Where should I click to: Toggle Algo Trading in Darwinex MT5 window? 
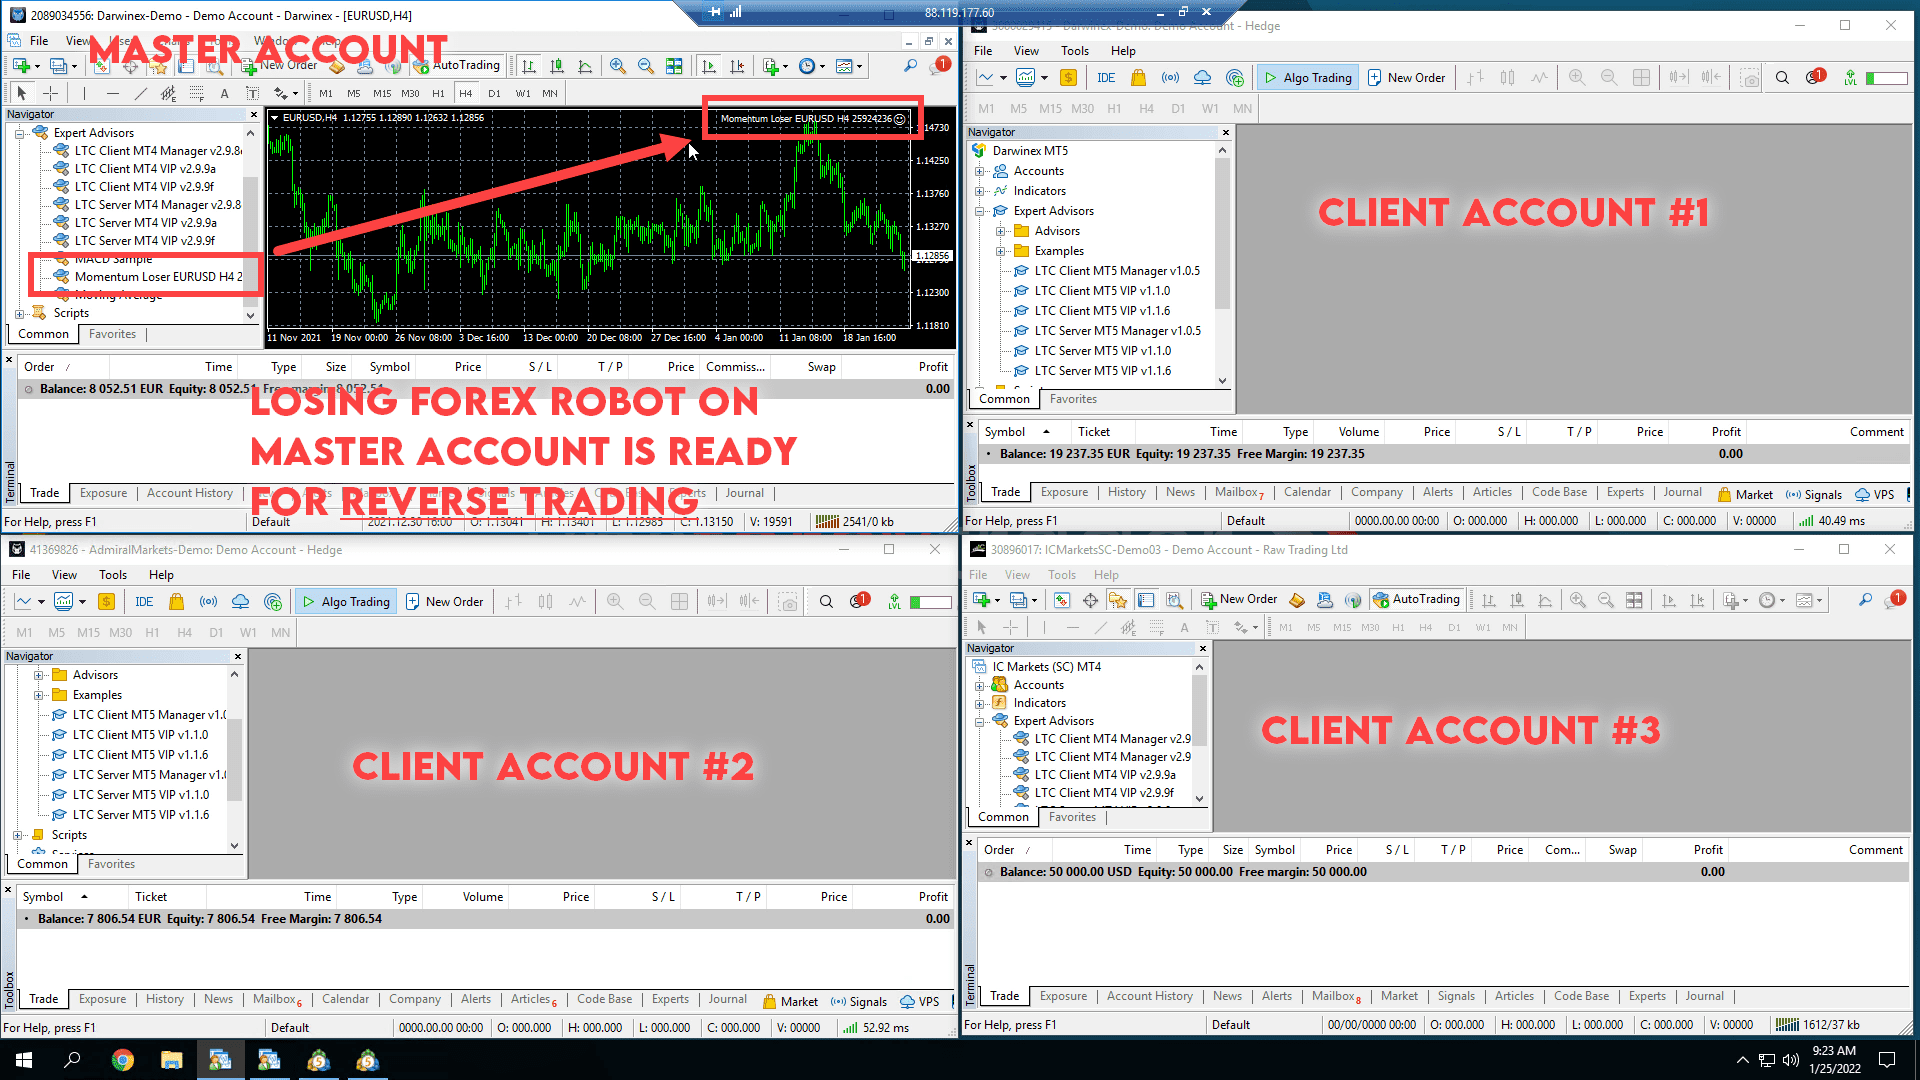pyautogui.click(x=1307, y=78)
